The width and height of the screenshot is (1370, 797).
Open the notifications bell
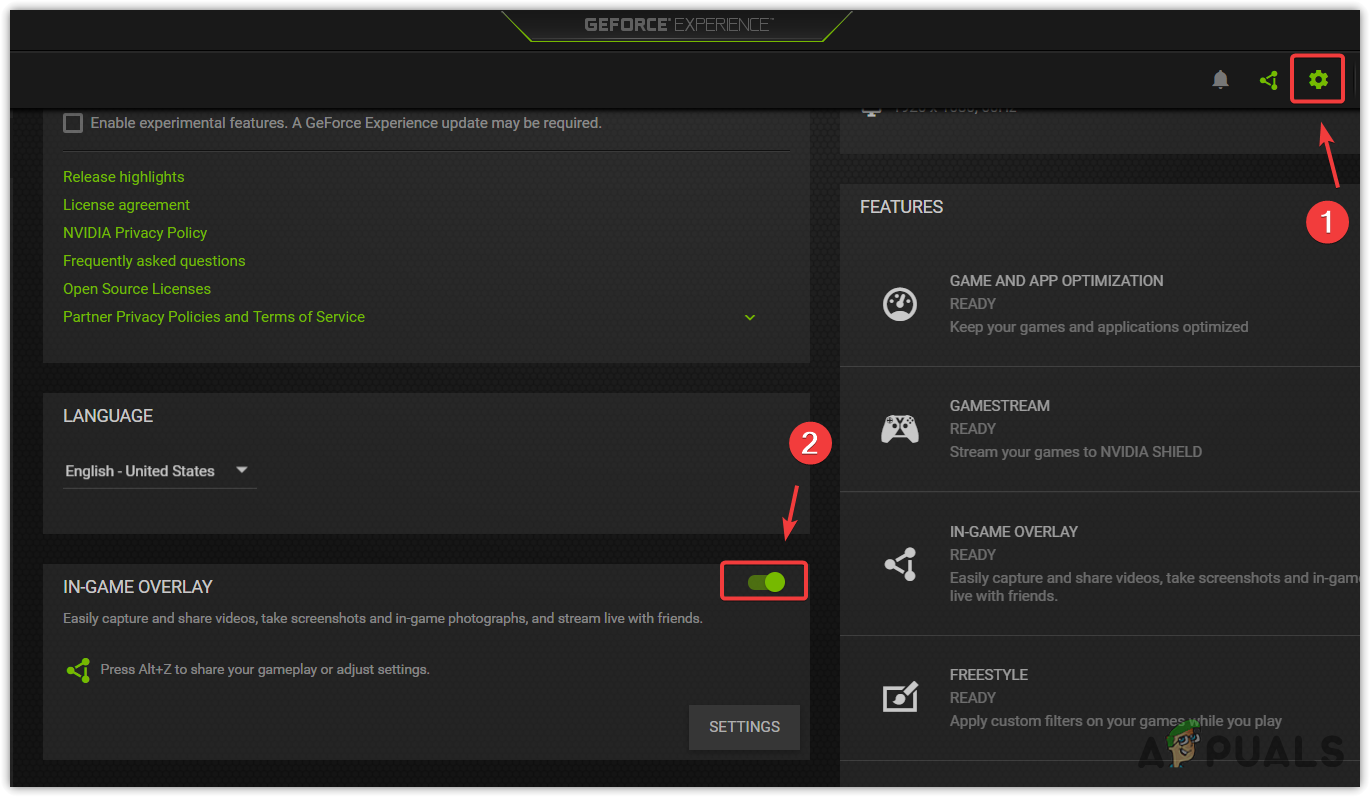(x=1220, y=80)
